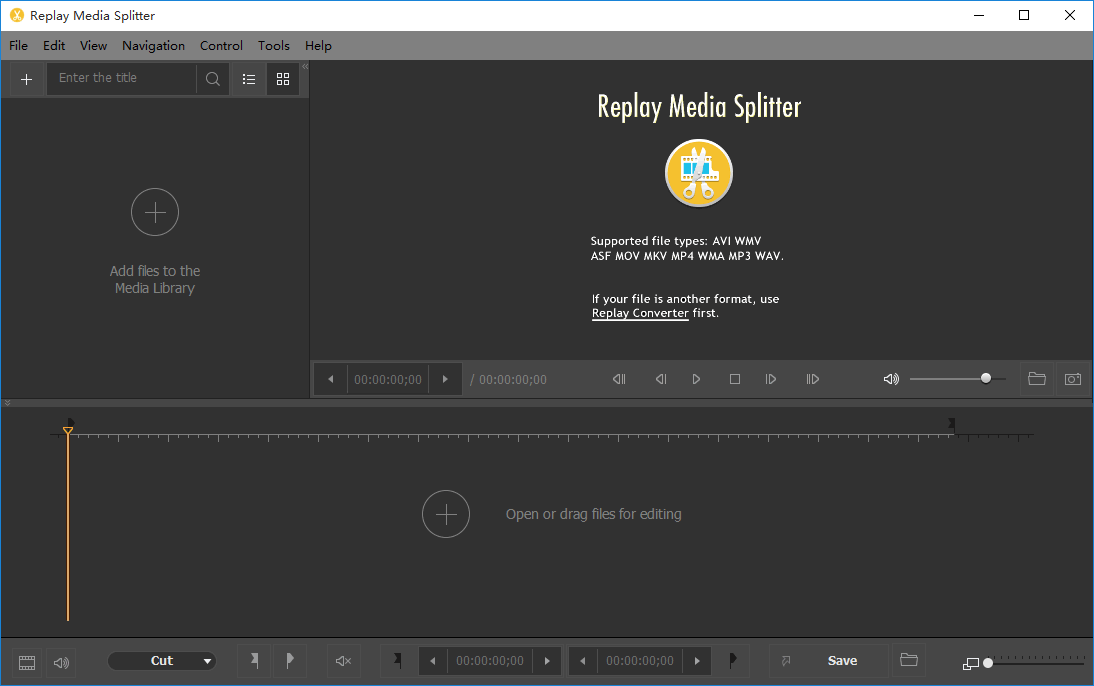Take a snapshot with the camera icon
This screenshot has width=1094, height=686.
click(1072, 379)
